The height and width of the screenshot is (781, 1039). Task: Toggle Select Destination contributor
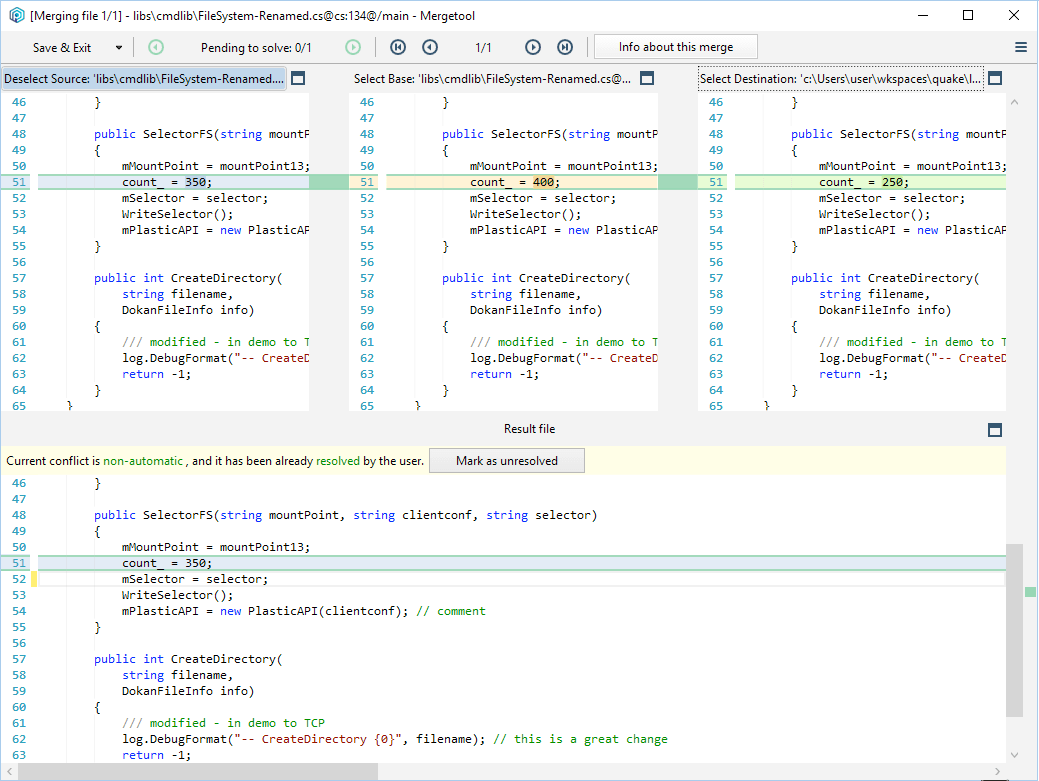click(840, 79)
